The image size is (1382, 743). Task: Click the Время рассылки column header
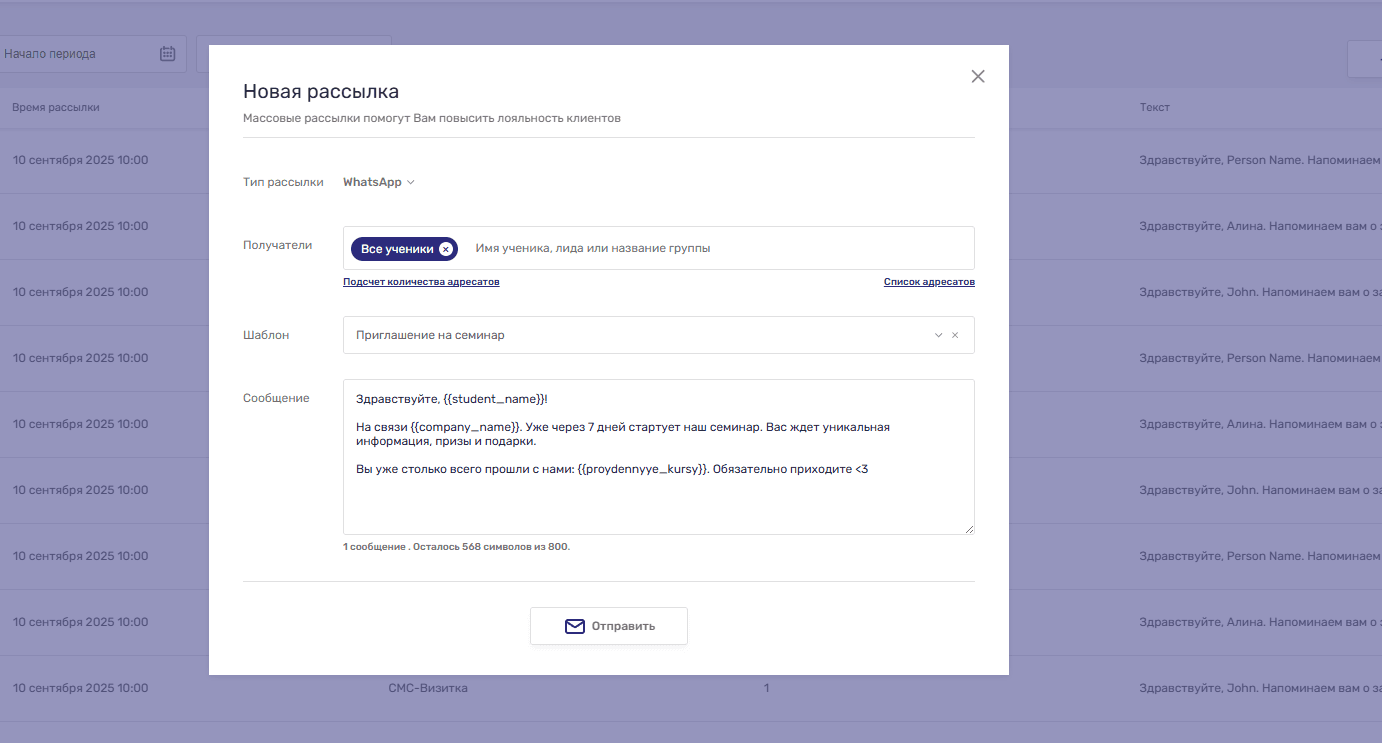56,107
